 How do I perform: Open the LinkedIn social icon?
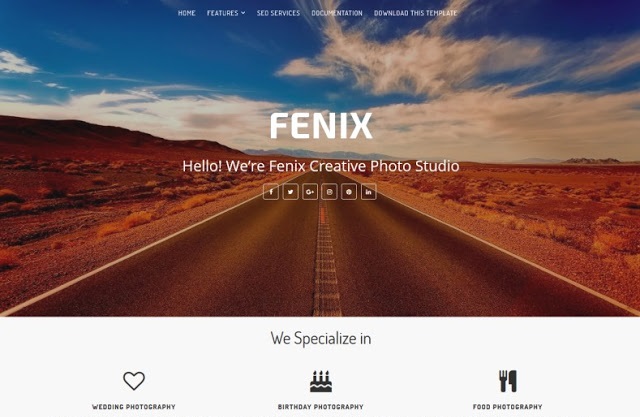pyautogui.click(x=369, y=192)
